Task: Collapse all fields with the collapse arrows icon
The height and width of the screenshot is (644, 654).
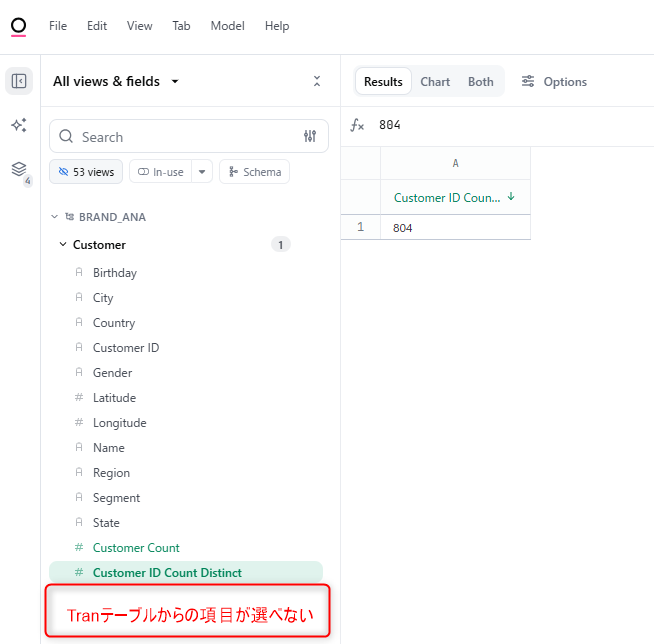Action: tap(317, 81)
